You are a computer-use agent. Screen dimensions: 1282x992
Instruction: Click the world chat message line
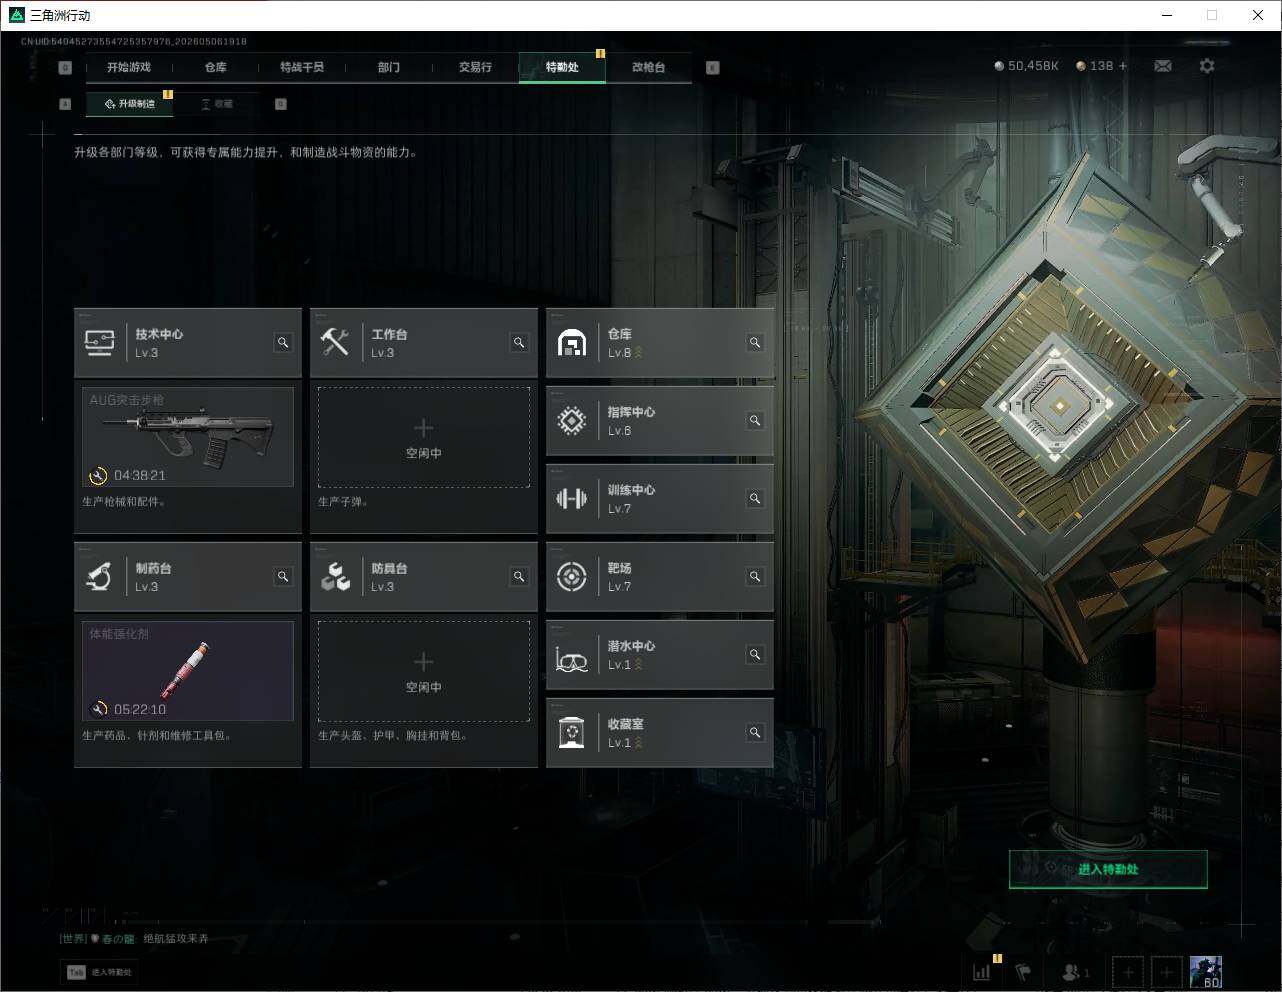pos(134,939)
